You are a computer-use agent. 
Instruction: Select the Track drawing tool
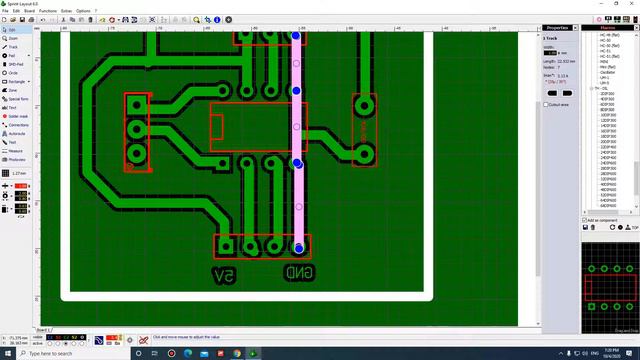16,47
